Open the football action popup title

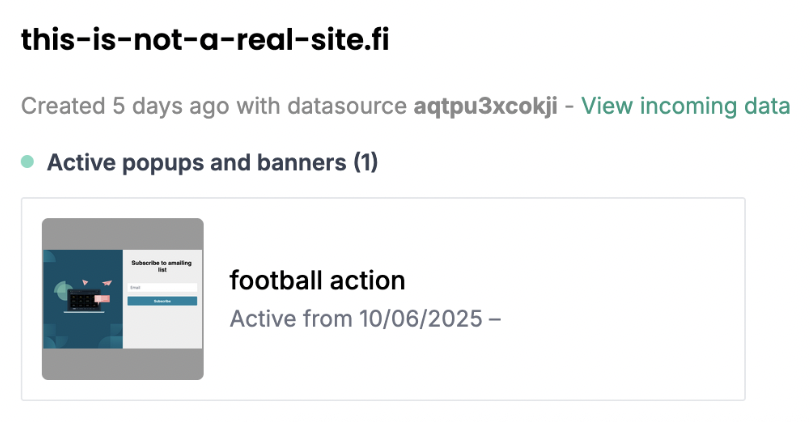pyautogui.click(x=317, y=279)
